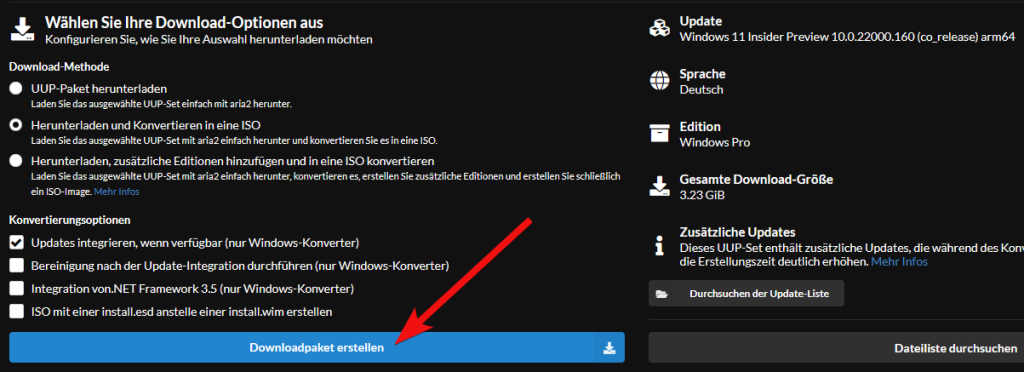Click the Downloadpaket erstellen button
The width and height of the screenshot is (1024, 372).
point(317,347)
